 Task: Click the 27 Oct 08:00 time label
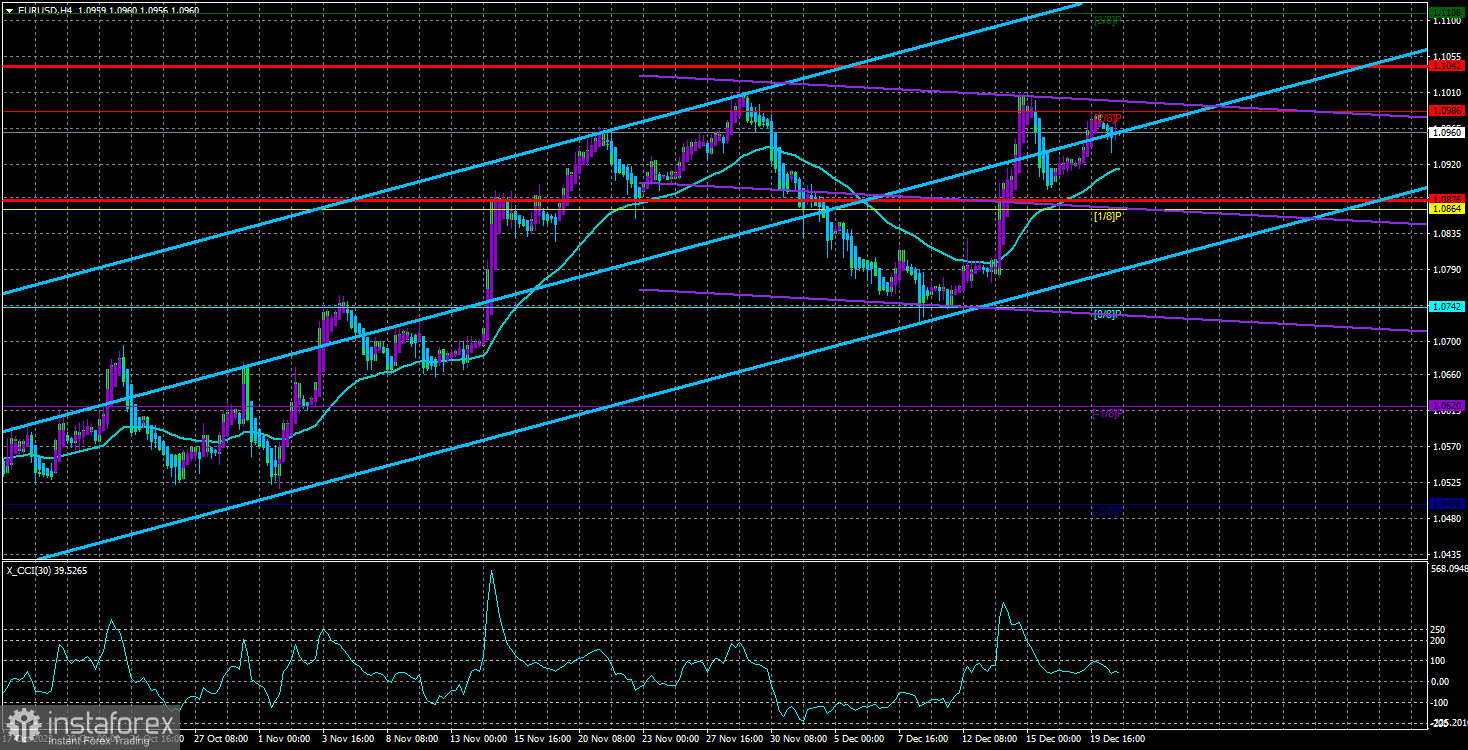[220, 739]
